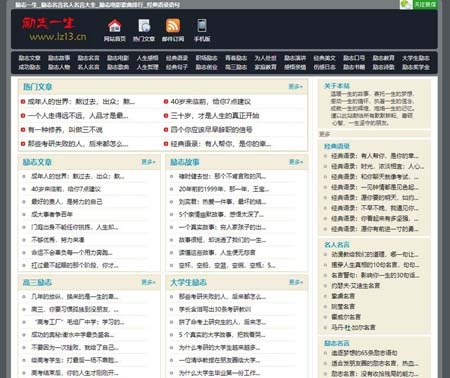This screenshot has width=450, height=378.
Task: Open 大学生励志 item '5个真实的大学故事，把我看哭...'
Action: click(x=222, y=335)
